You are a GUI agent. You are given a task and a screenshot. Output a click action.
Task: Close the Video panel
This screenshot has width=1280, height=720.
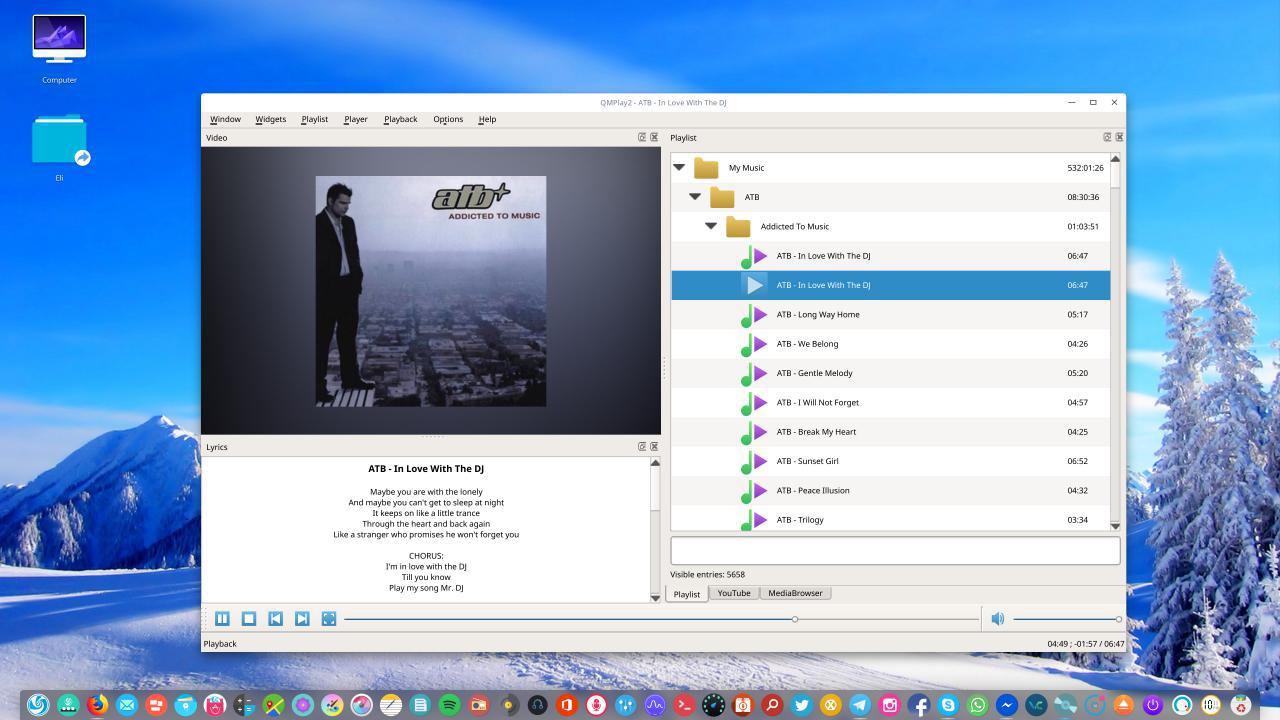[x=654, y=137]
